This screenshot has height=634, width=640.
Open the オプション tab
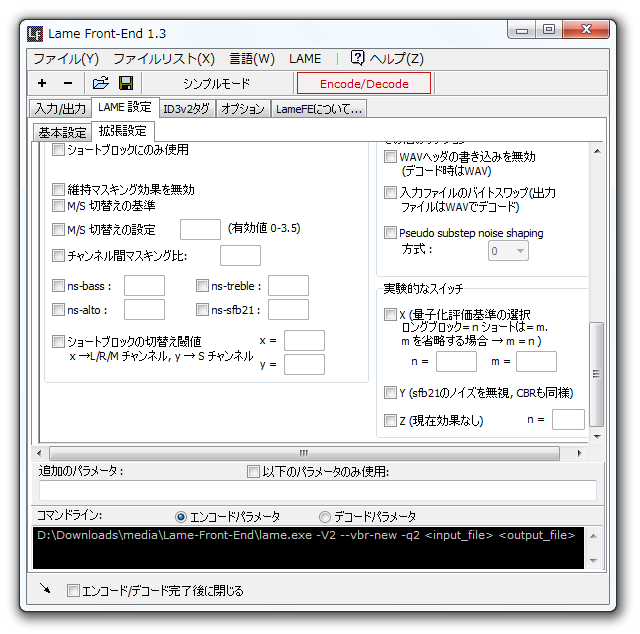pyautogui.click(x=243, y=109)
